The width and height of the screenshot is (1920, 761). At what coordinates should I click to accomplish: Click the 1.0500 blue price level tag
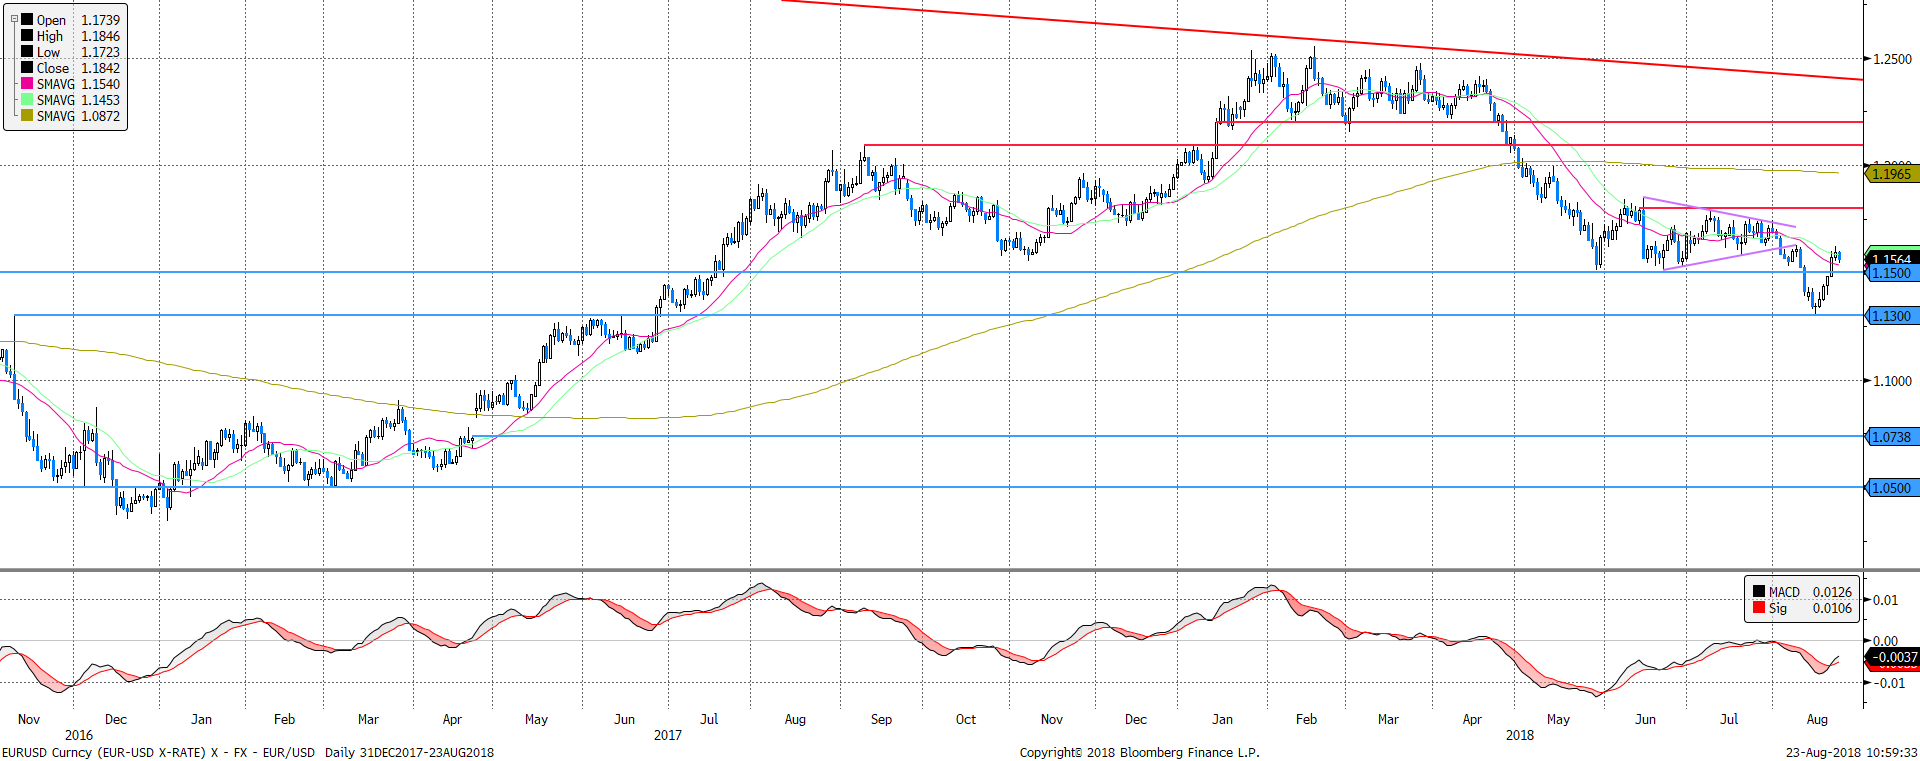(x=1892, y=488)
